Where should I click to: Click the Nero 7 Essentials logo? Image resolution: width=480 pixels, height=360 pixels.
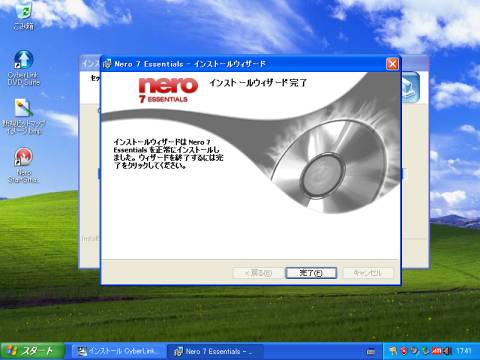tap(168, 90)
